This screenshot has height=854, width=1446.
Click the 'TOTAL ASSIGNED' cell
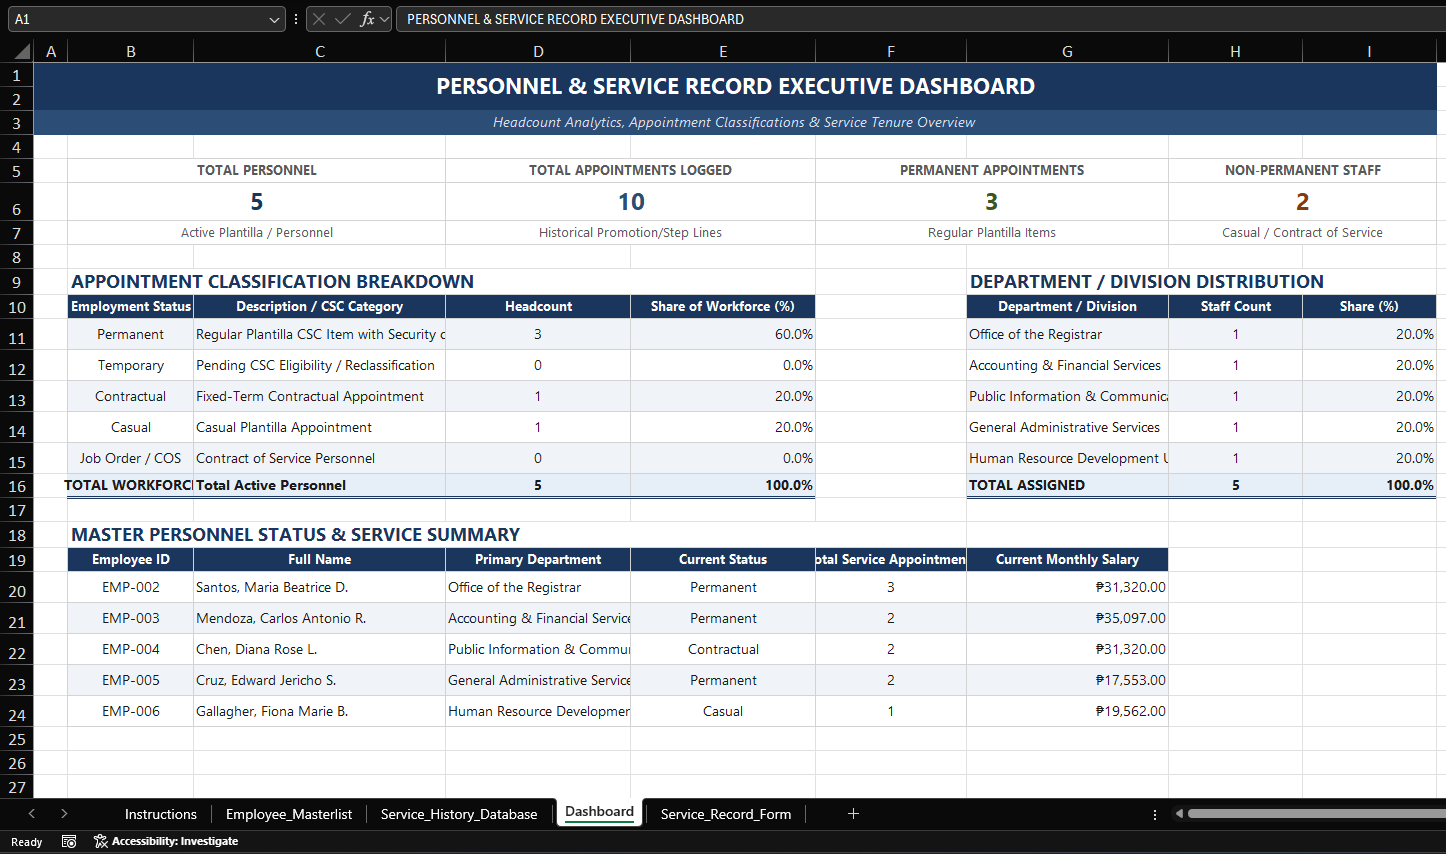pos(1067,485)
